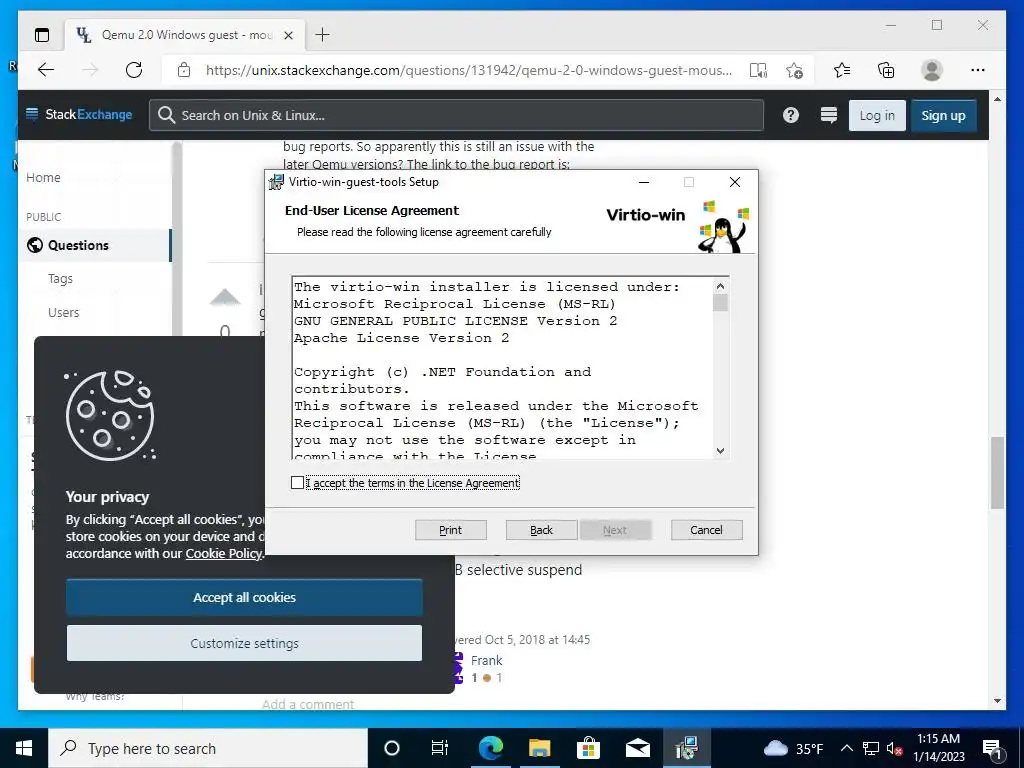Open the weather 35°F widget

coord(793,748)
